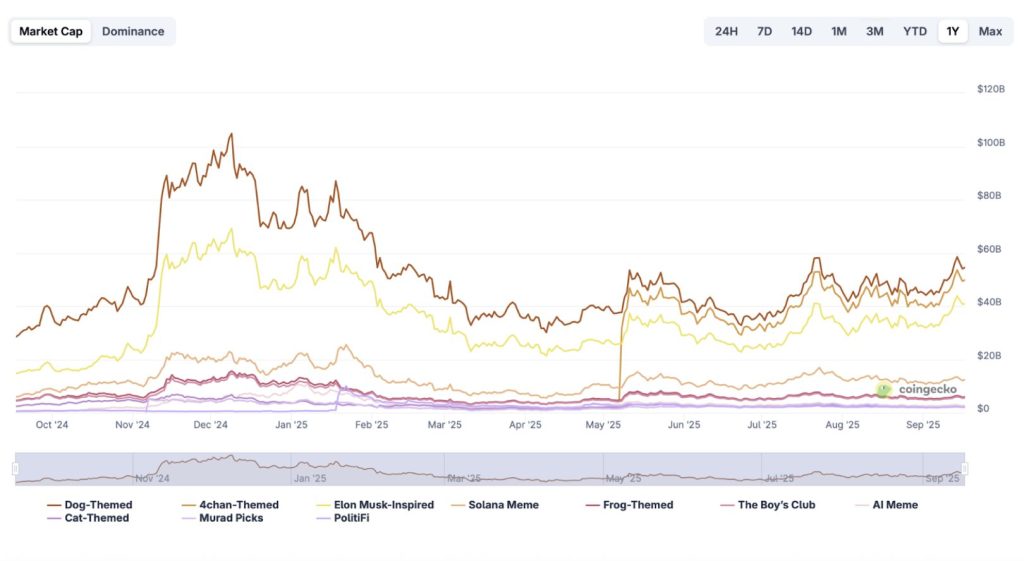This screenshot has height=561, width=1024.
Task: Click the right handle of the range navigator
Action: (x=964, y=469)
